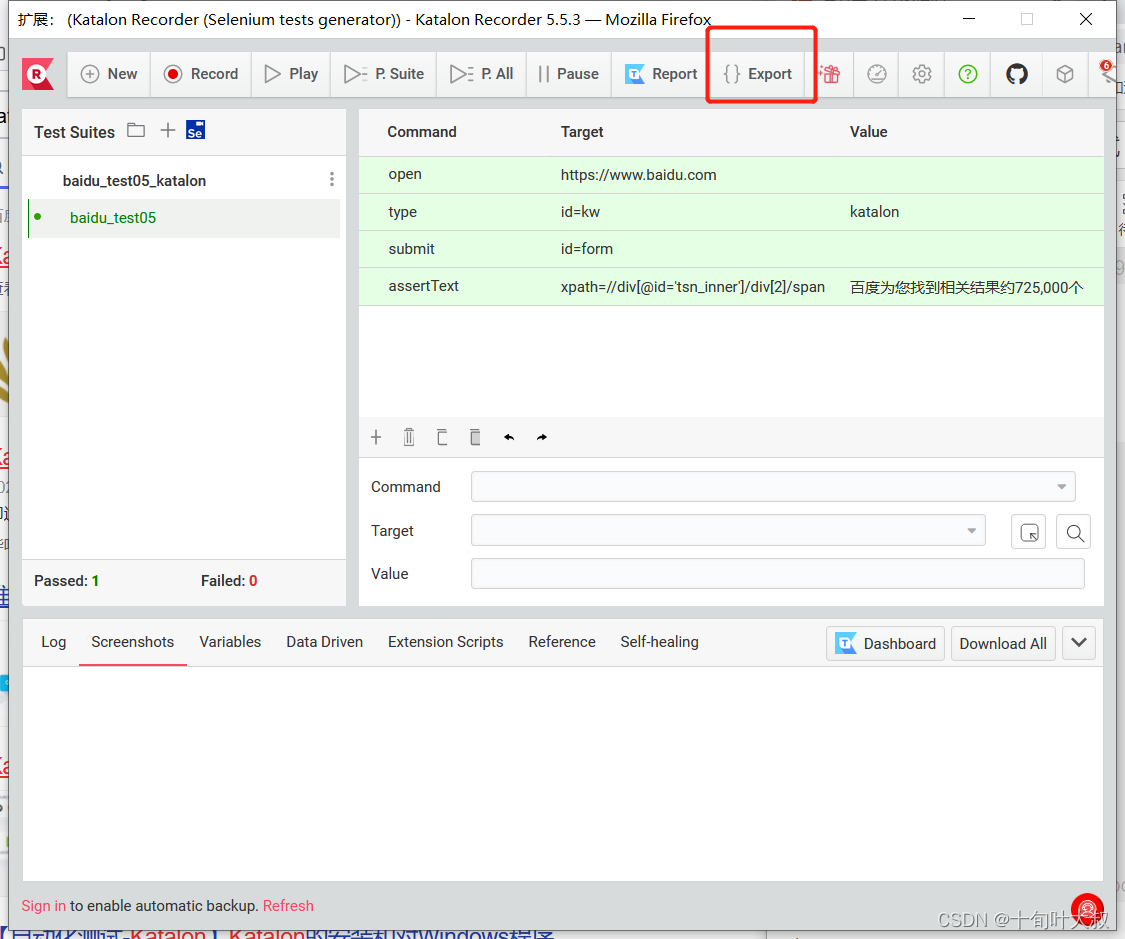Screen dimensions: 1125x939
Task: Open settings gear icon
Action: 922,74
